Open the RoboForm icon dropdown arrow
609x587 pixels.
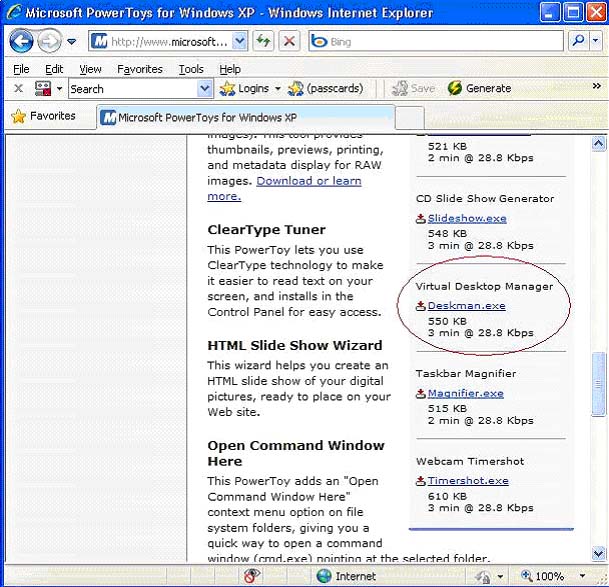pos(59,89)
